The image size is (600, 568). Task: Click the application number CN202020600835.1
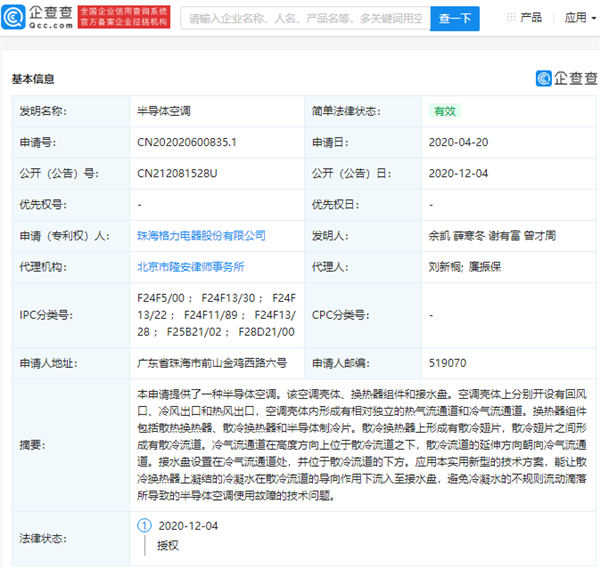pyautogui.click(x=189, y=143)
